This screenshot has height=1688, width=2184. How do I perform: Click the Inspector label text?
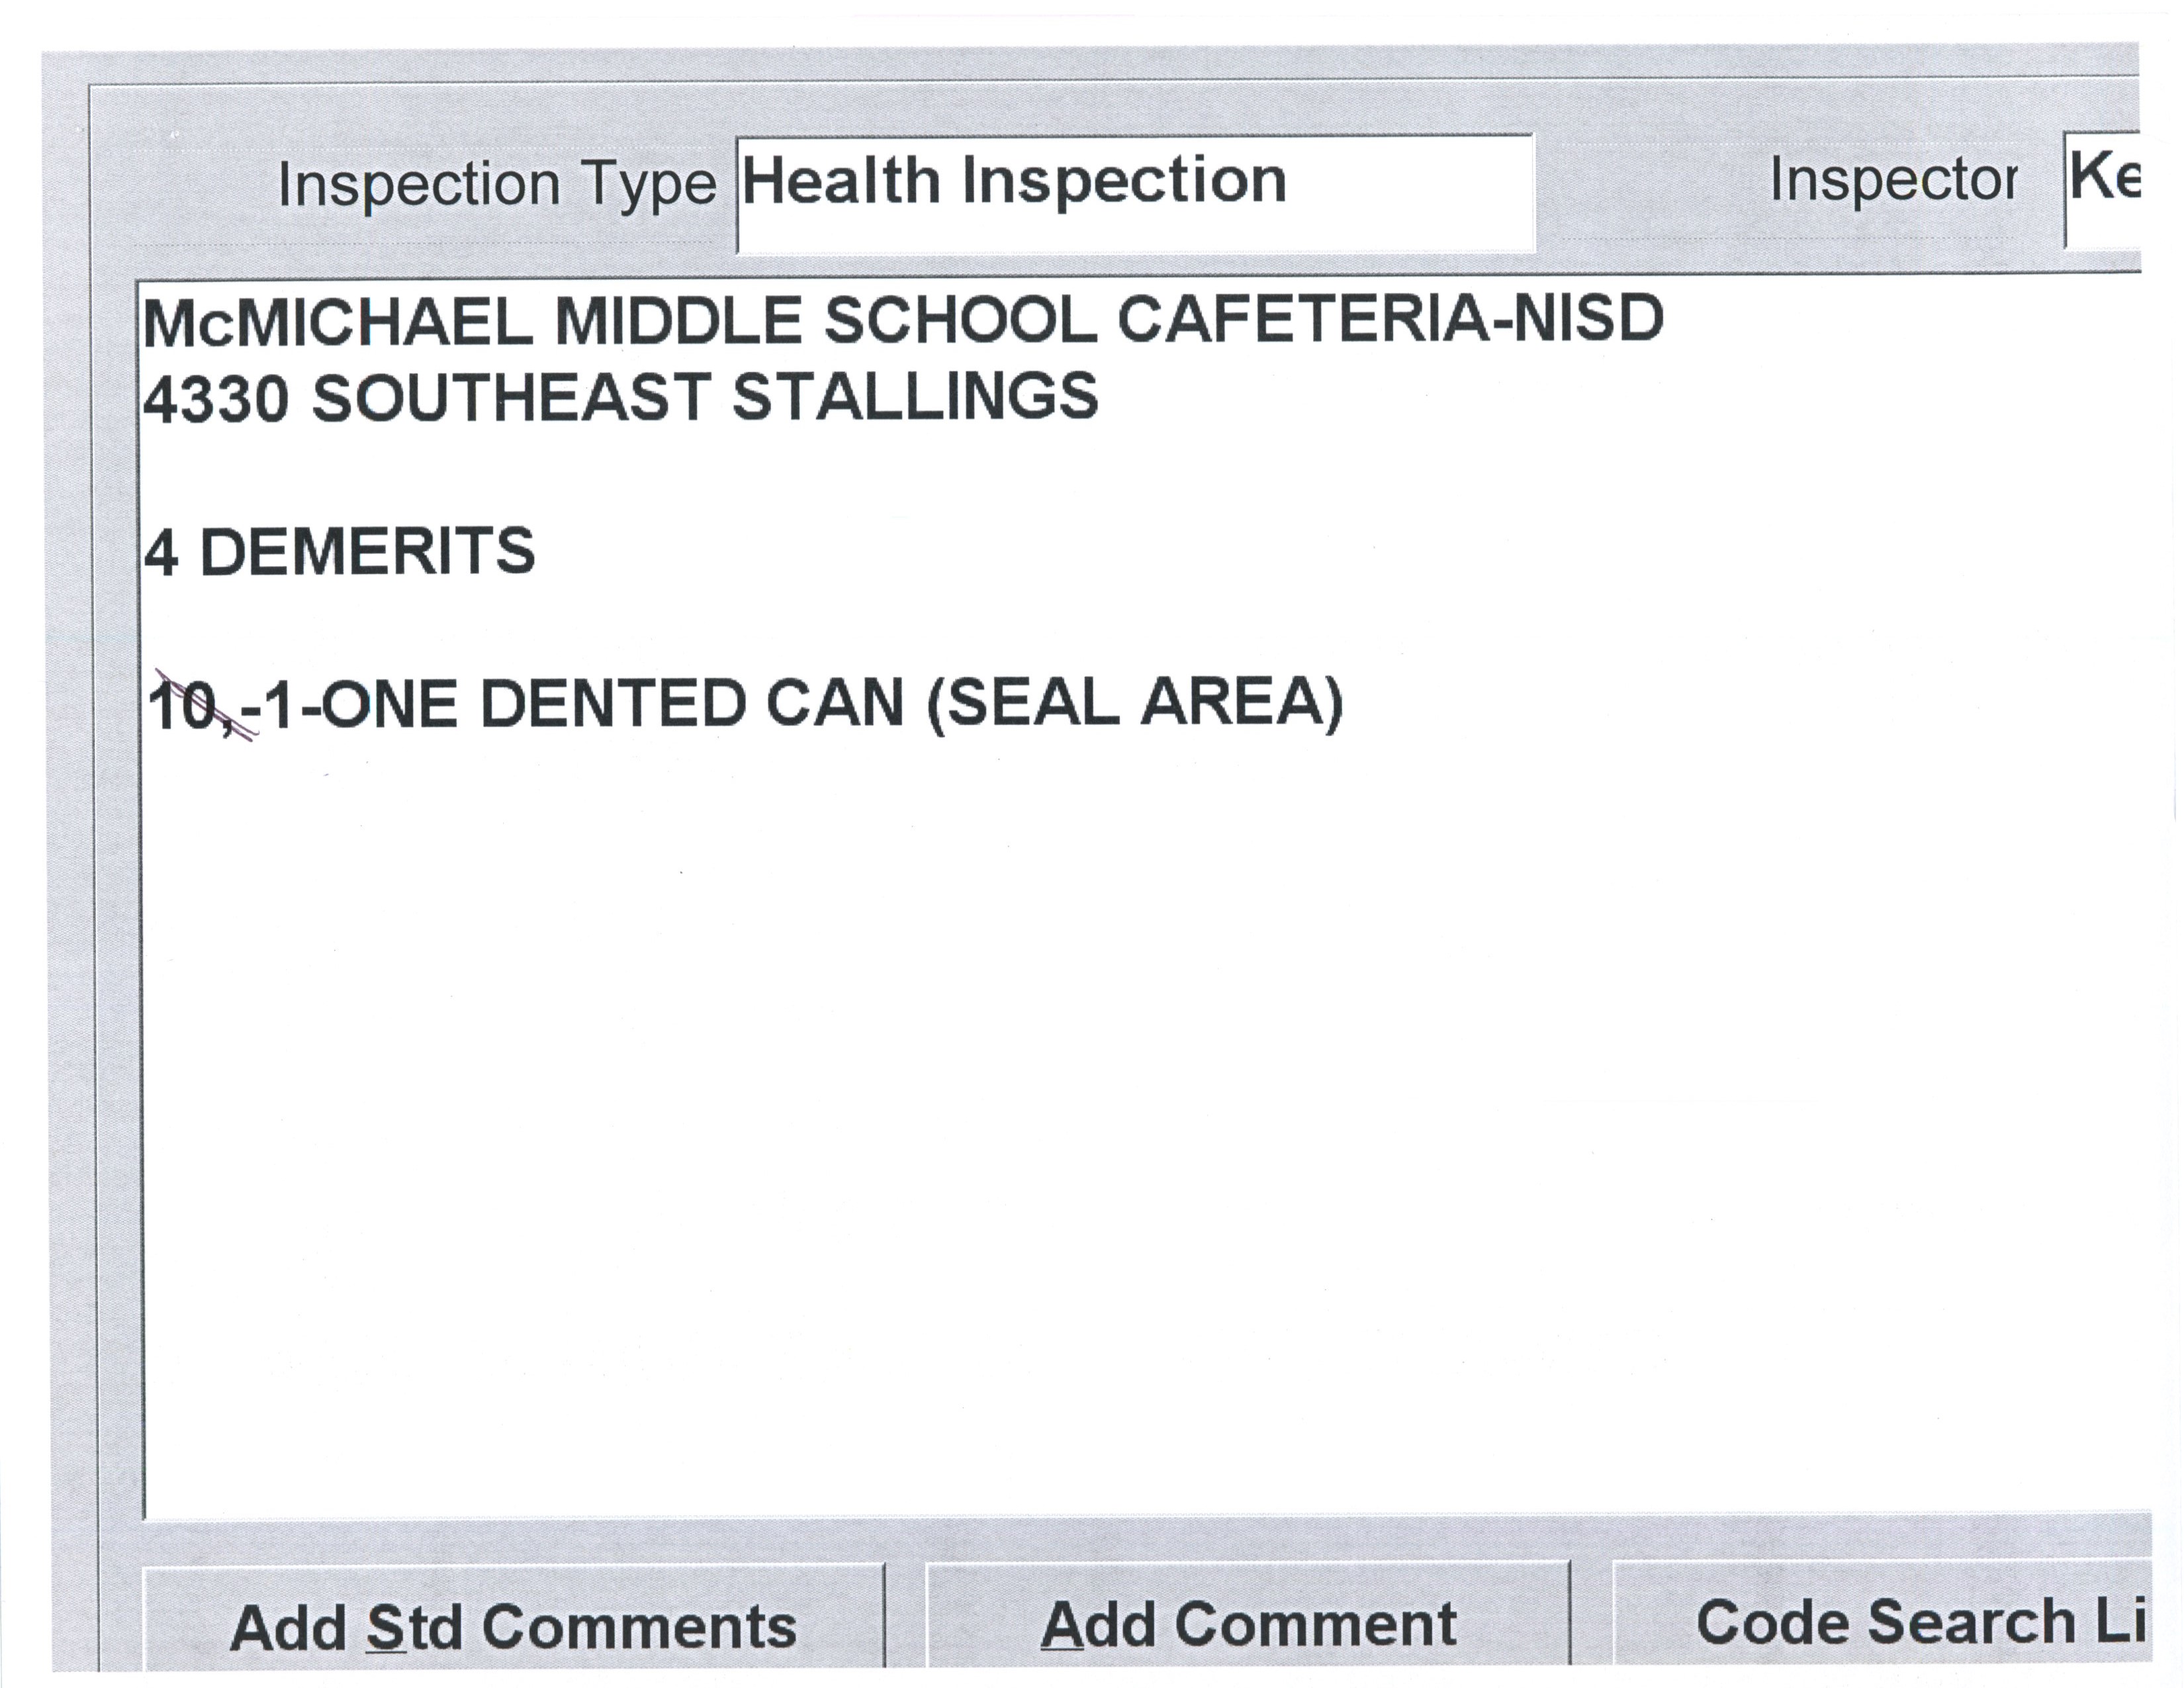[1892, 181]
